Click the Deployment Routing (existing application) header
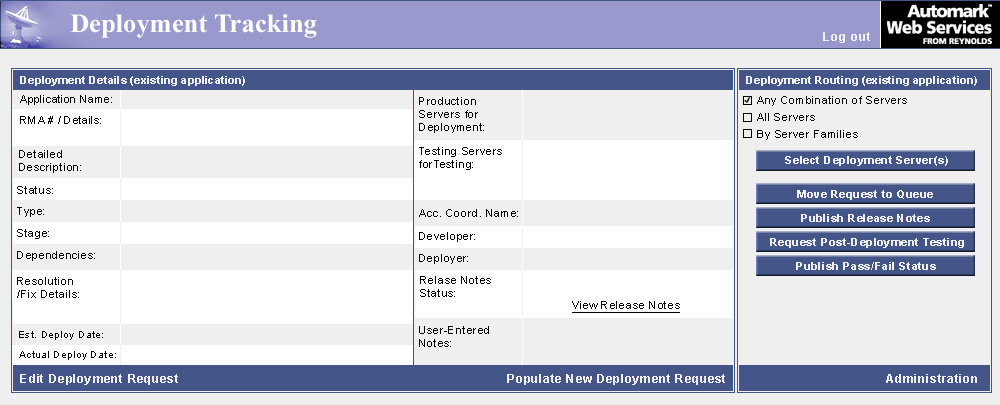This screenshot has height=405, width=1000. 861,80
